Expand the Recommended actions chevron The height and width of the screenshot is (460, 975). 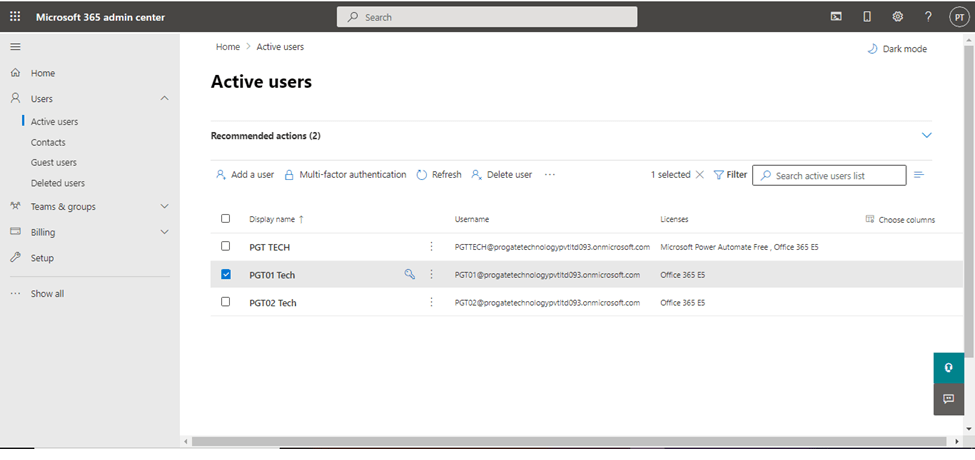[926, 135]
